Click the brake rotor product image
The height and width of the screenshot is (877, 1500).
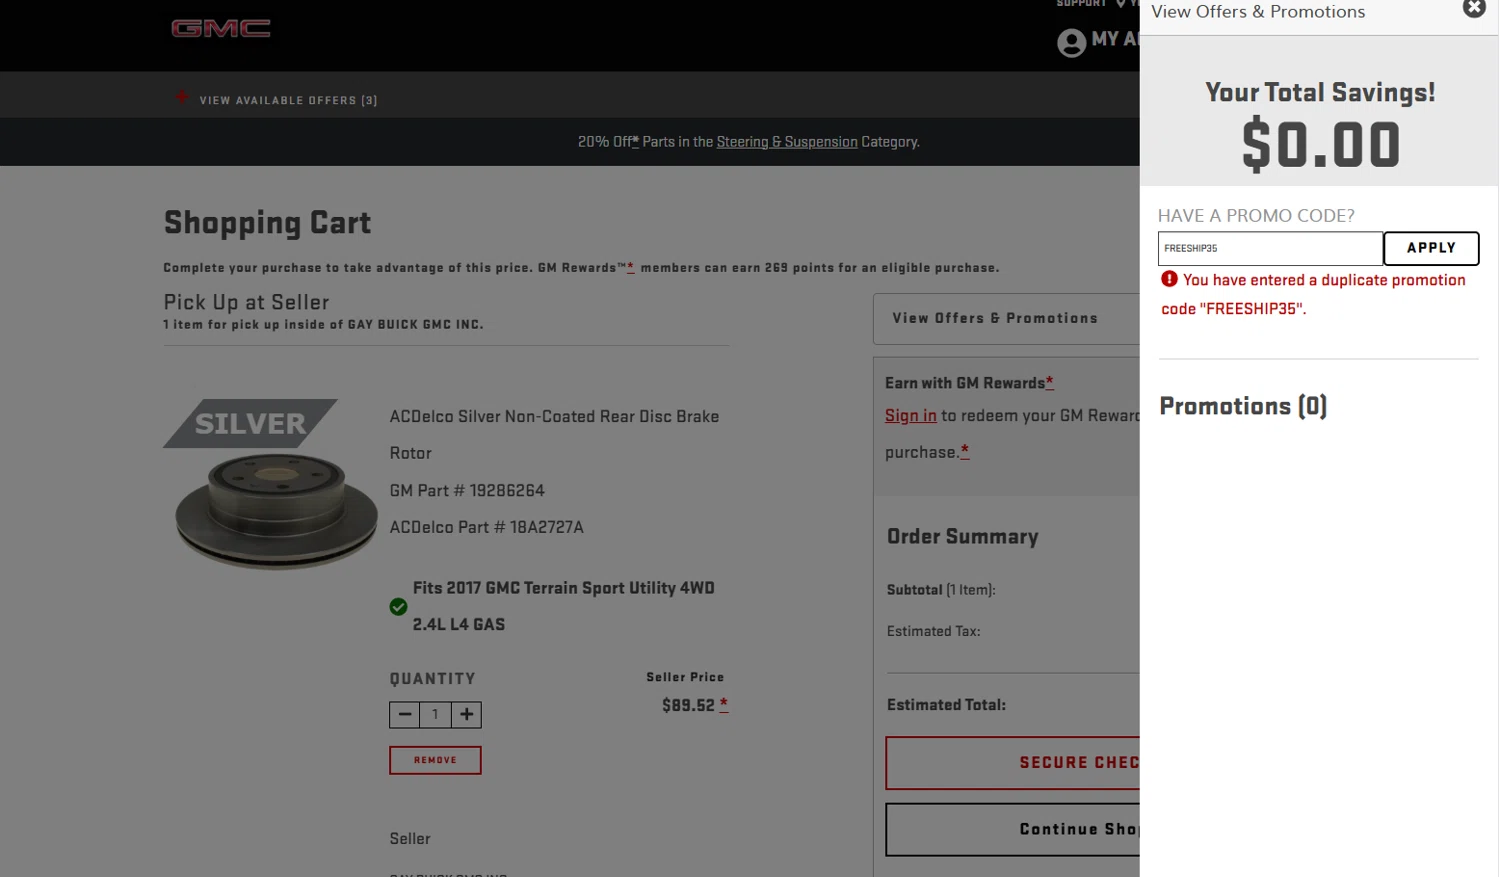[276, 510]
